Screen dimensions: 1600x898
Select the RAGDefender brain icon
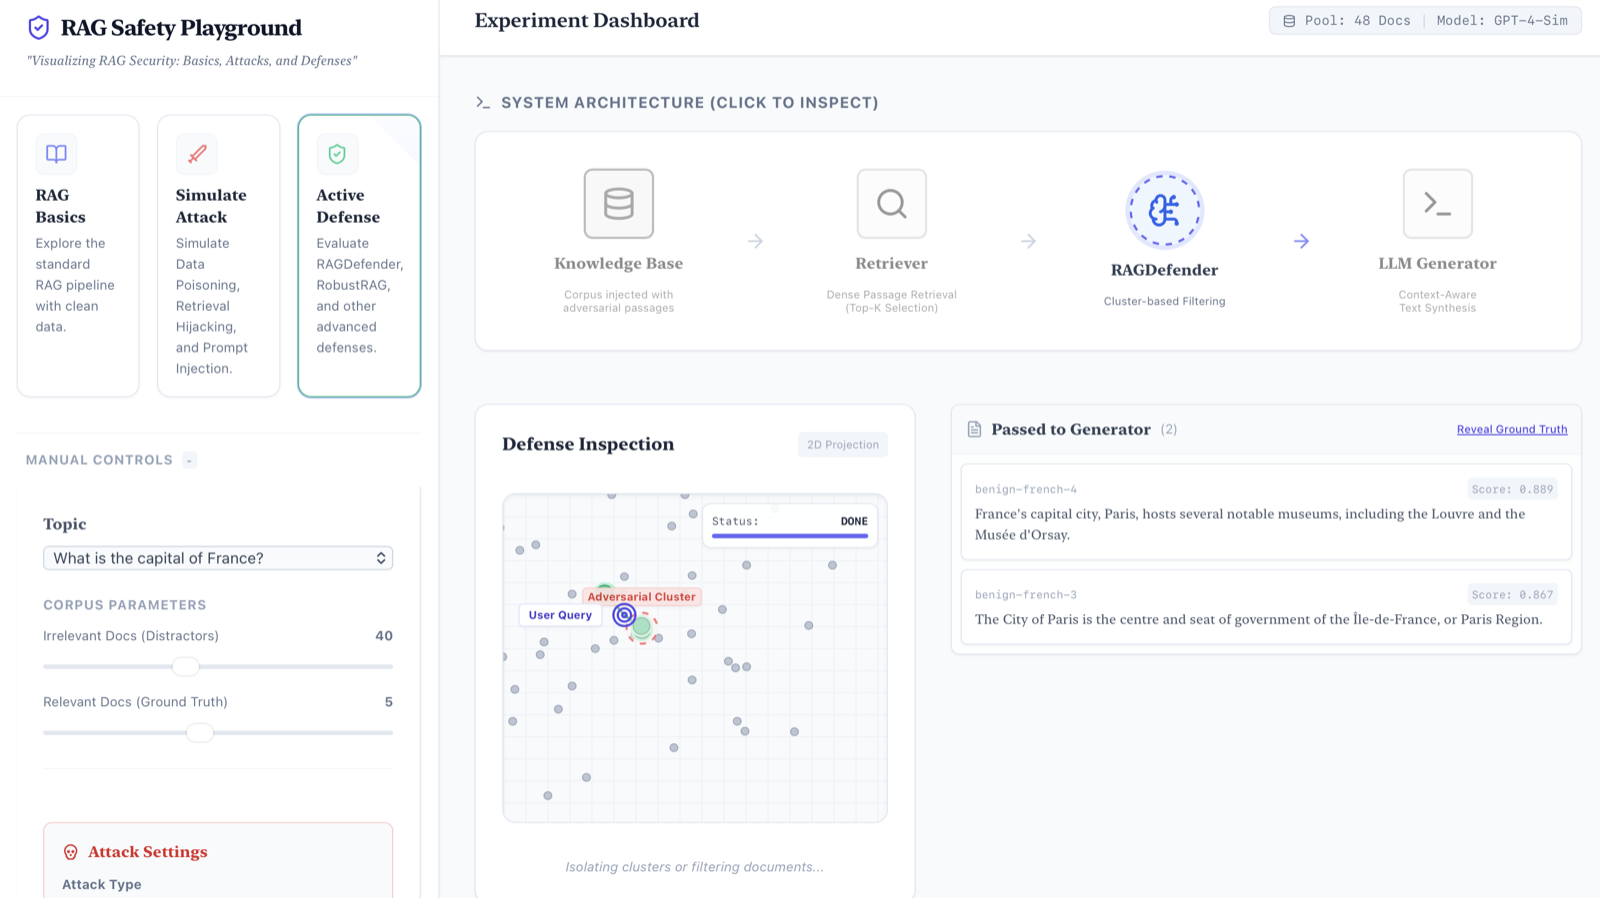1164,210
